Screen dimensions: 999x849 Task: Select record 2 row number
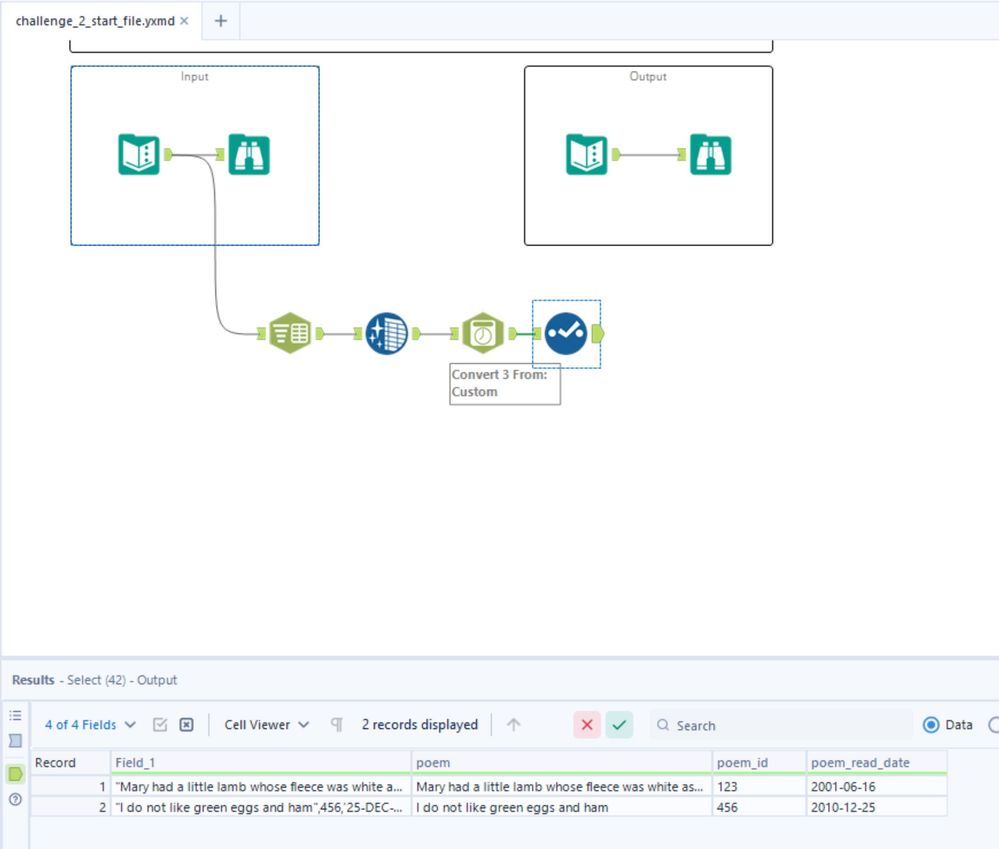(x=70, y=807)
